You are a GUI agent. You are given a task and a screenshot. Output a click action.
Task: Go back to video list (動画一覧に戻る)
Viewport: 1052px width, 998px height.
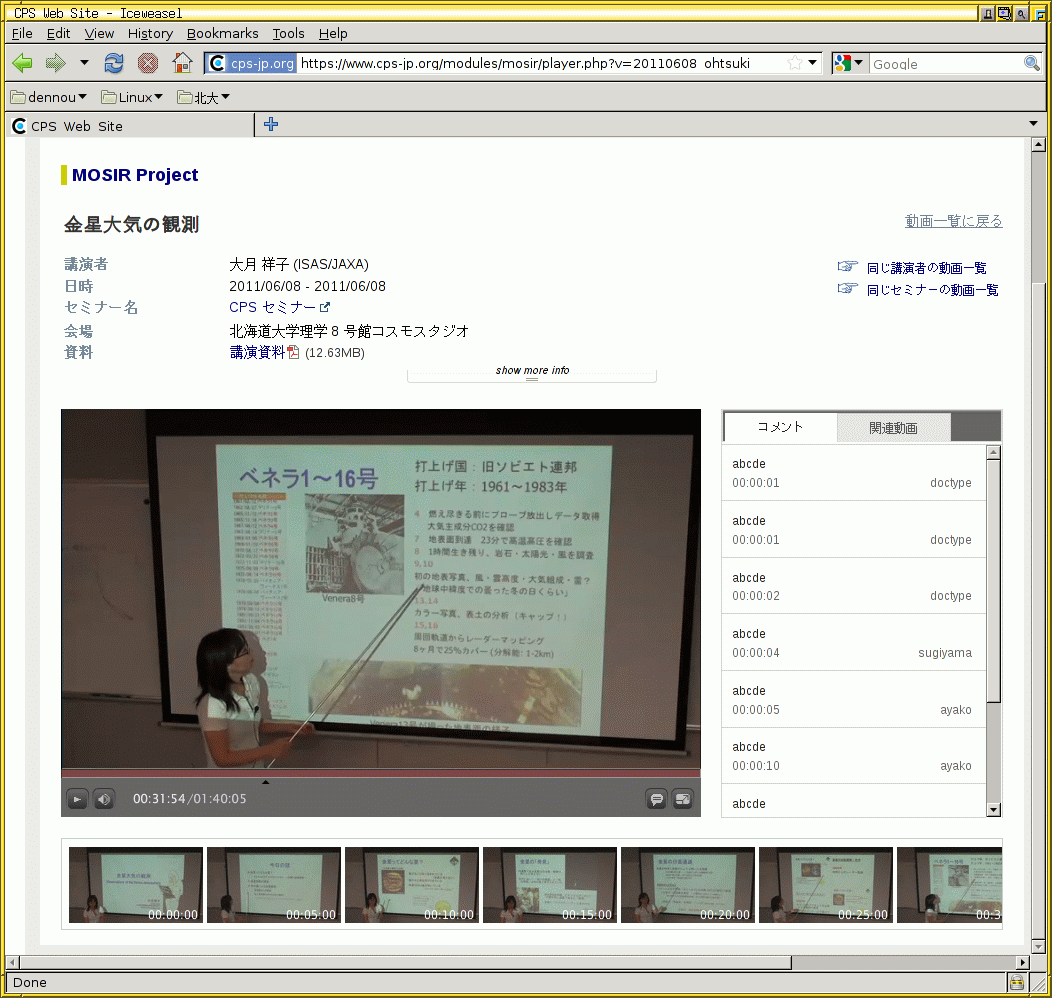point(953,221)
